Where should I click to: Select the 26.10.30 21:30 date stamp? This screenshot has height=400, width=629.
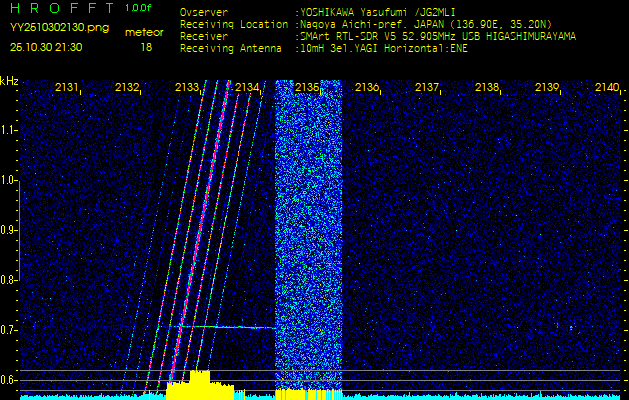tap(46, 47)
